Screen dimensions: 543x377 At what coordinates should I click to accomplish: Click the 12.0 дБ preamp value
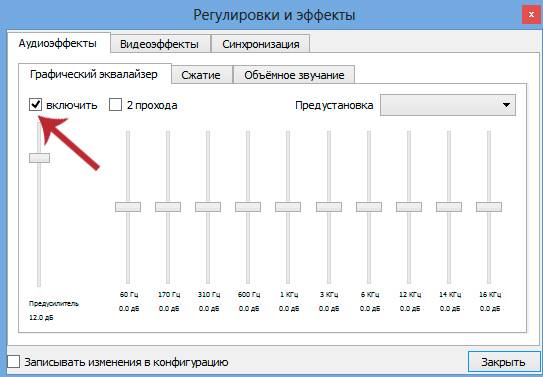point(41,317)
